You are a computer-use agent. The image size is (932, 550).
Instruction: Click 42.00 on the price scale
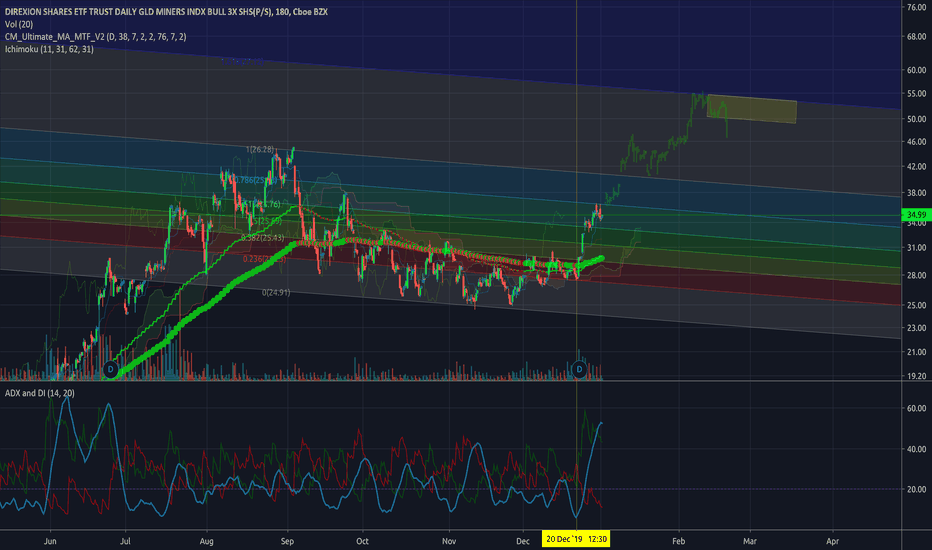(917, 166)
